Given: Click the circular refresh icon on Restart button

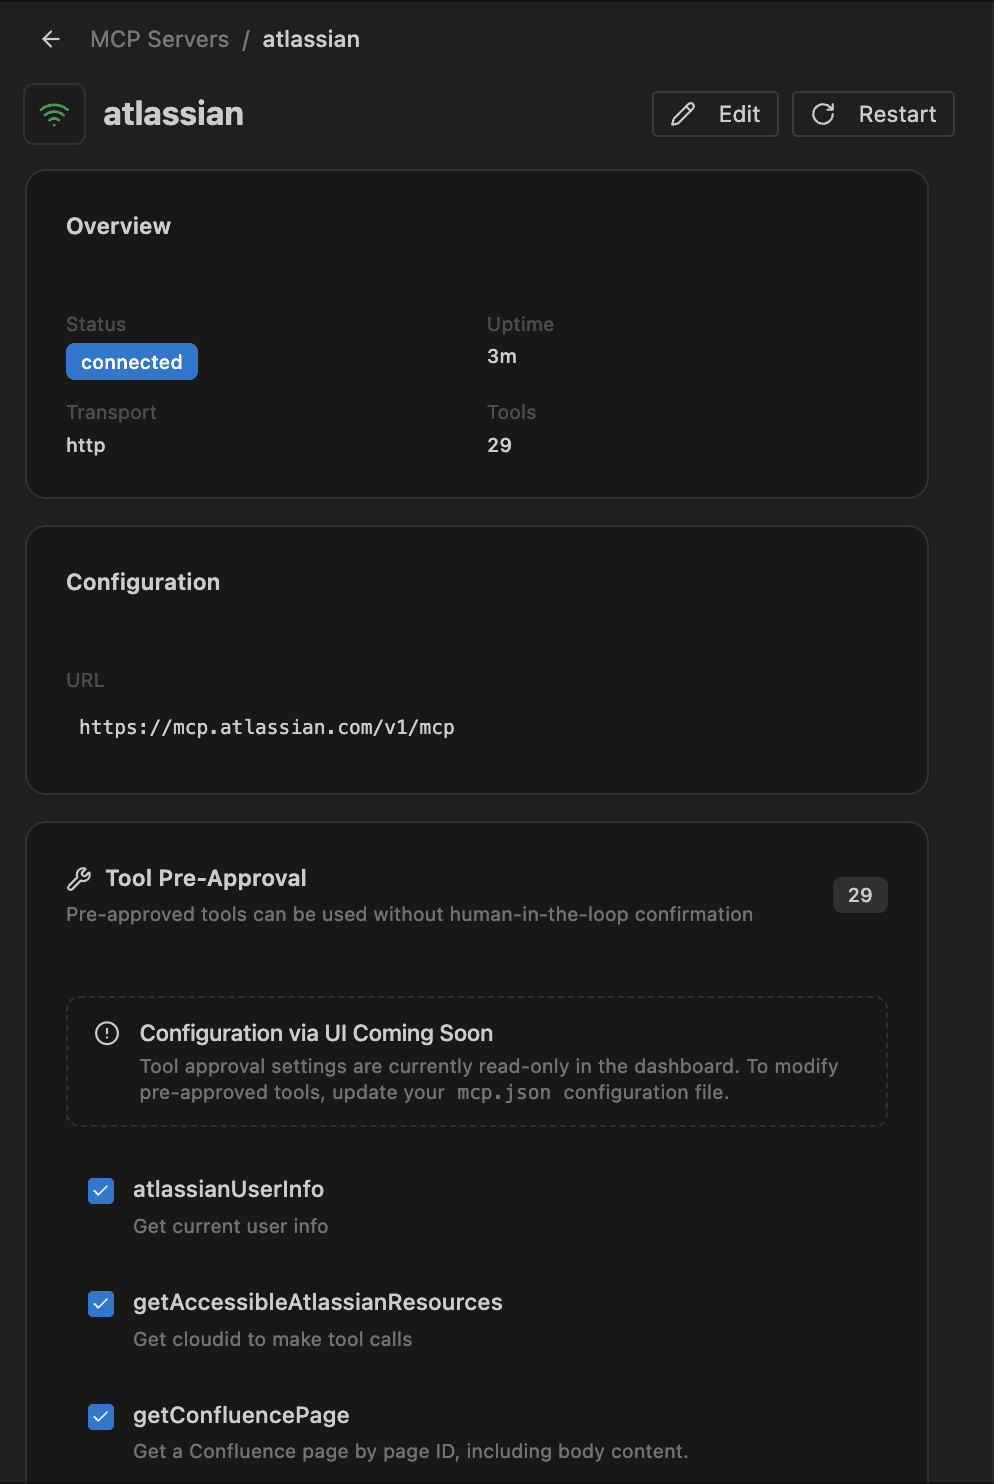Looking at the screenshot, I should 824,114.
